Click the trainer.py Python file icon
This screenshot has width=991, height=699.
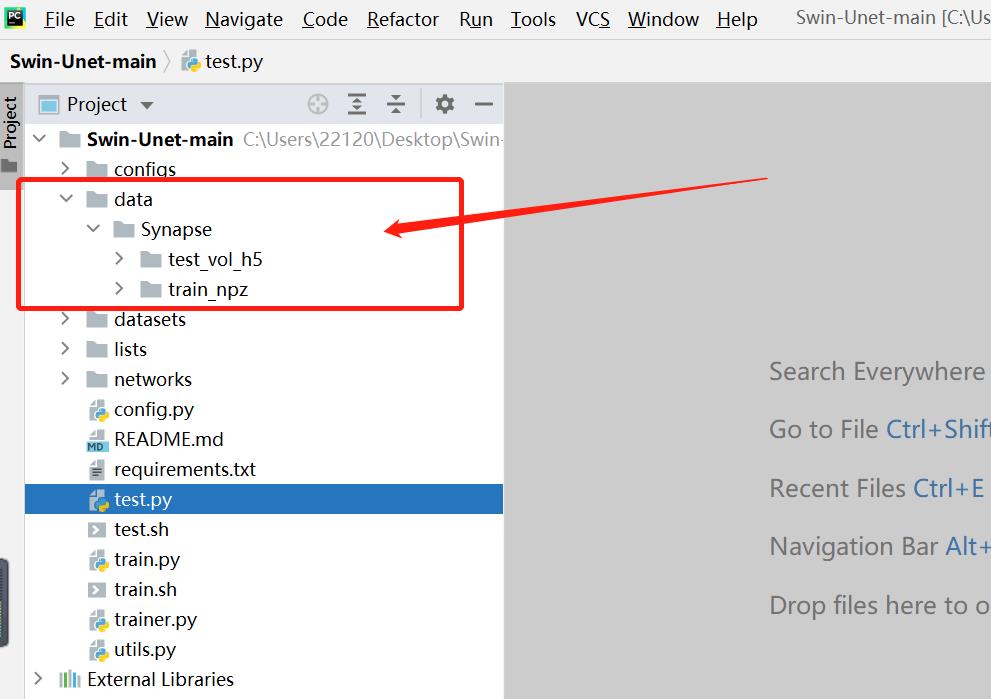98,620
